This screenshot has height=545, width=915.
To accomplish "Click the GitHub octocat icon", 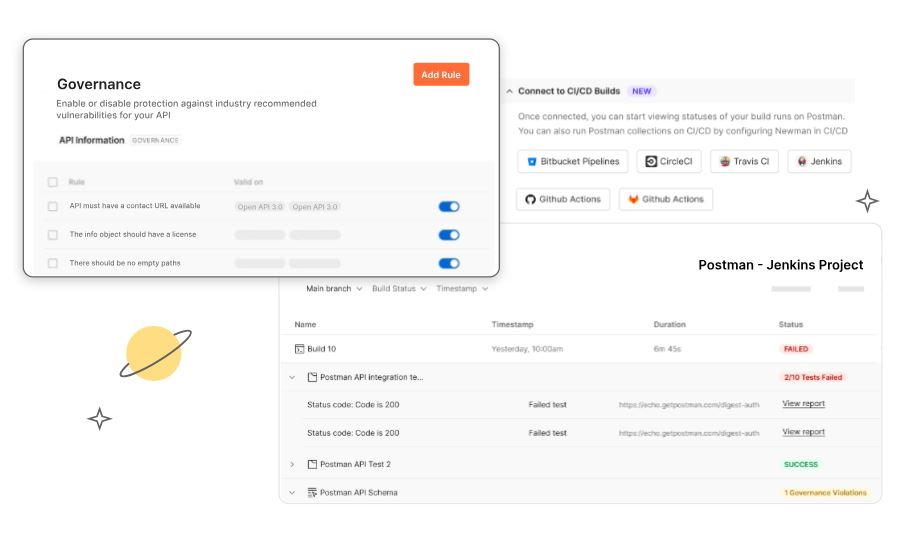I will (531, 199).
